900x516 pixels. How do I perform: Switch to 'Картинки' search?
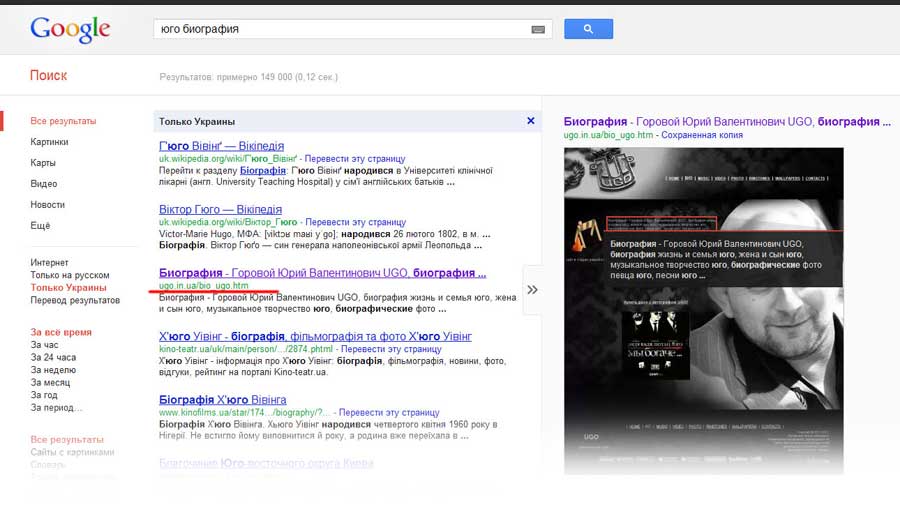click(49, 142)
